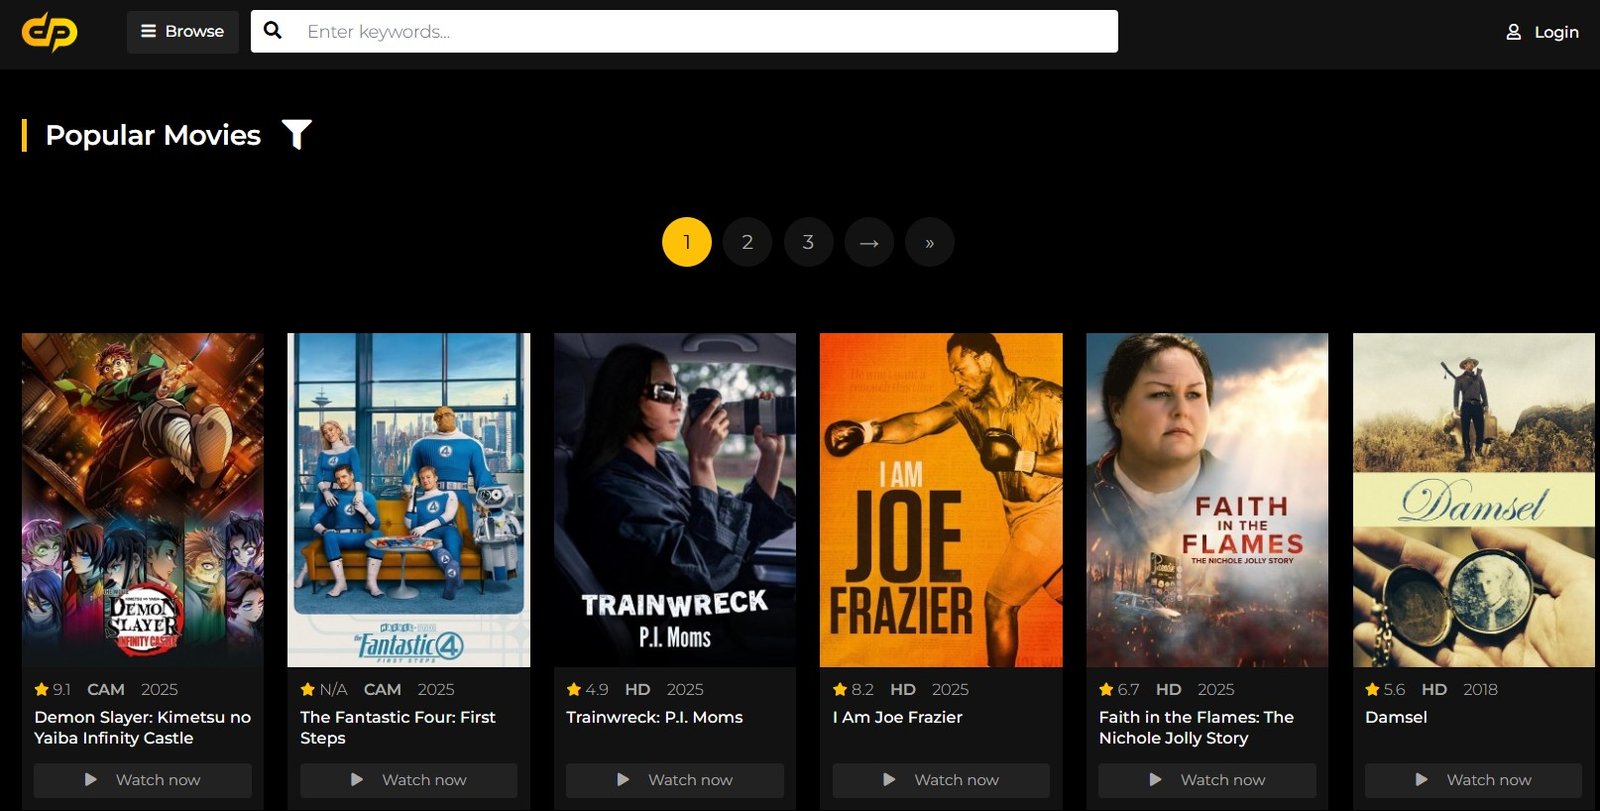The width and height of the screenshot is (1600, 811).
Task: Jump to last page double chevron
Action: click(930, 242)
